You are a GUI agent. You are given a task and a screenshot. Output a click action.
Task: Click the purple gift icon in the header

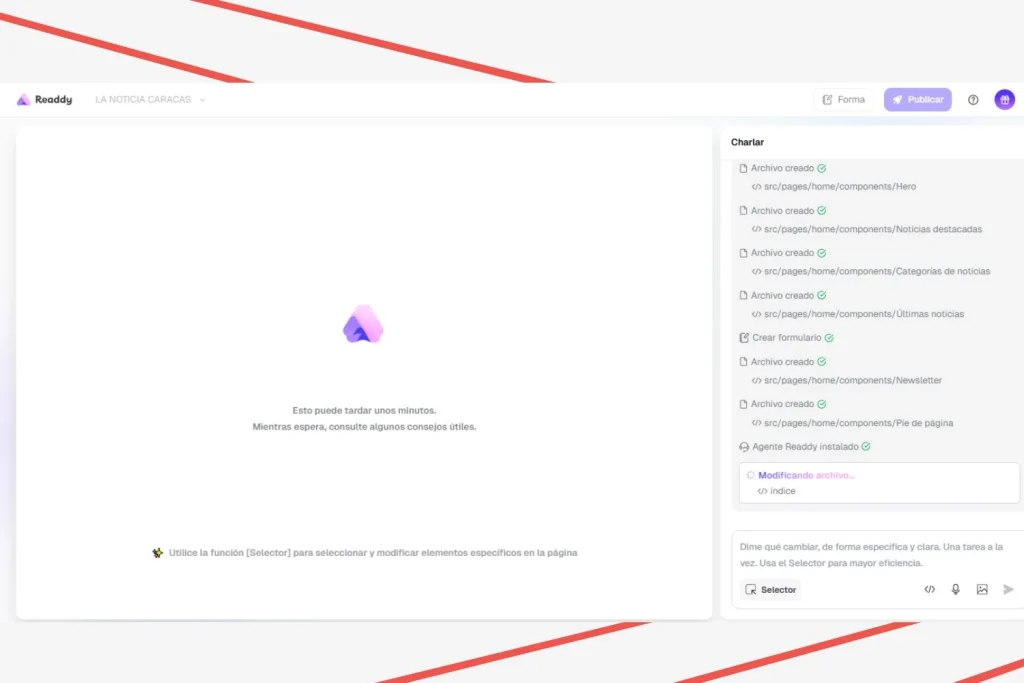(1004, 100)
